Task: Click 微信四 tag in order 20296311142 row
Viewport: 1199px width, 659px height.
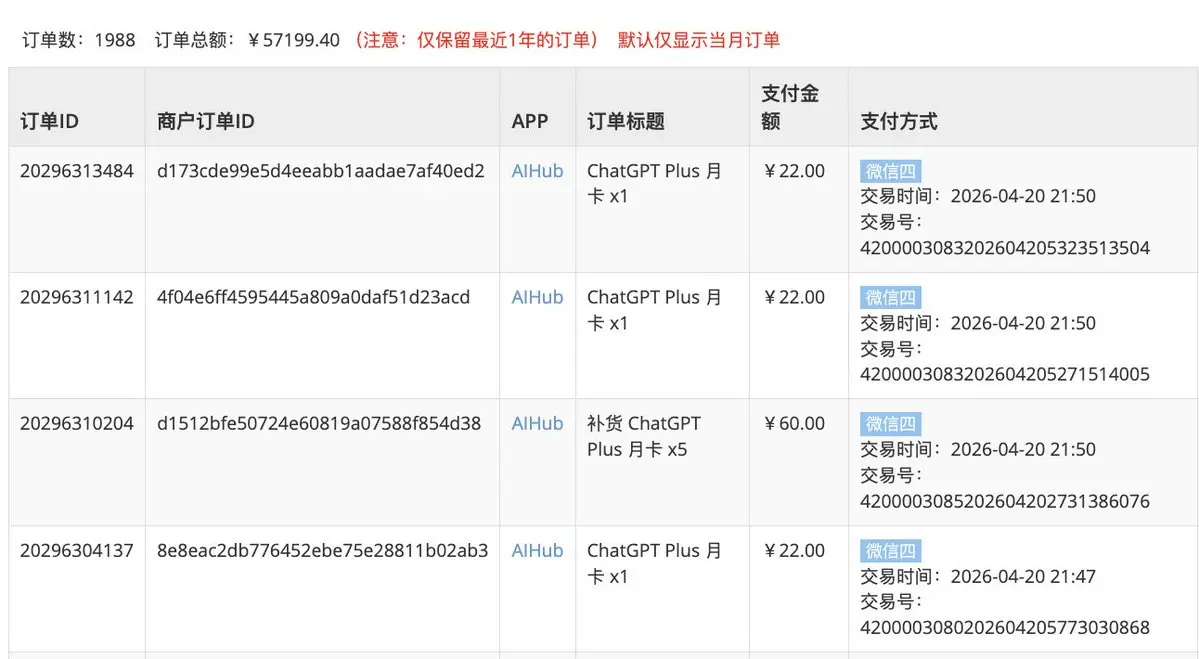Action: [890, 297]
